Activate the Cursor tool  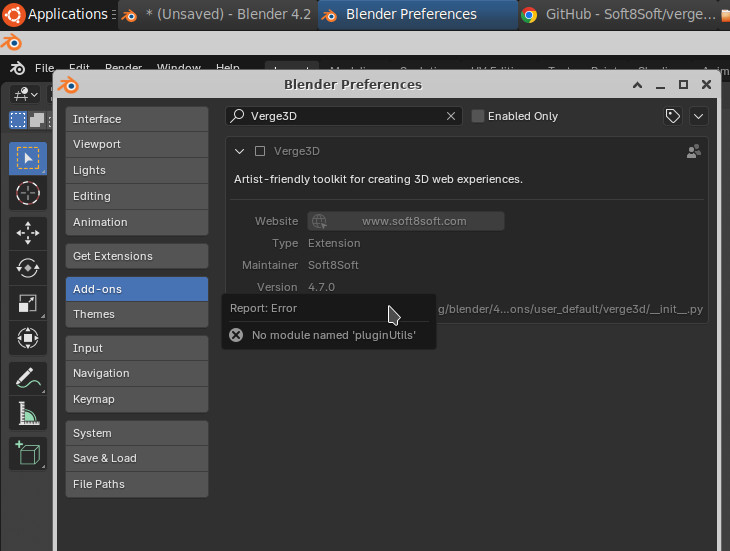[28, 193]
